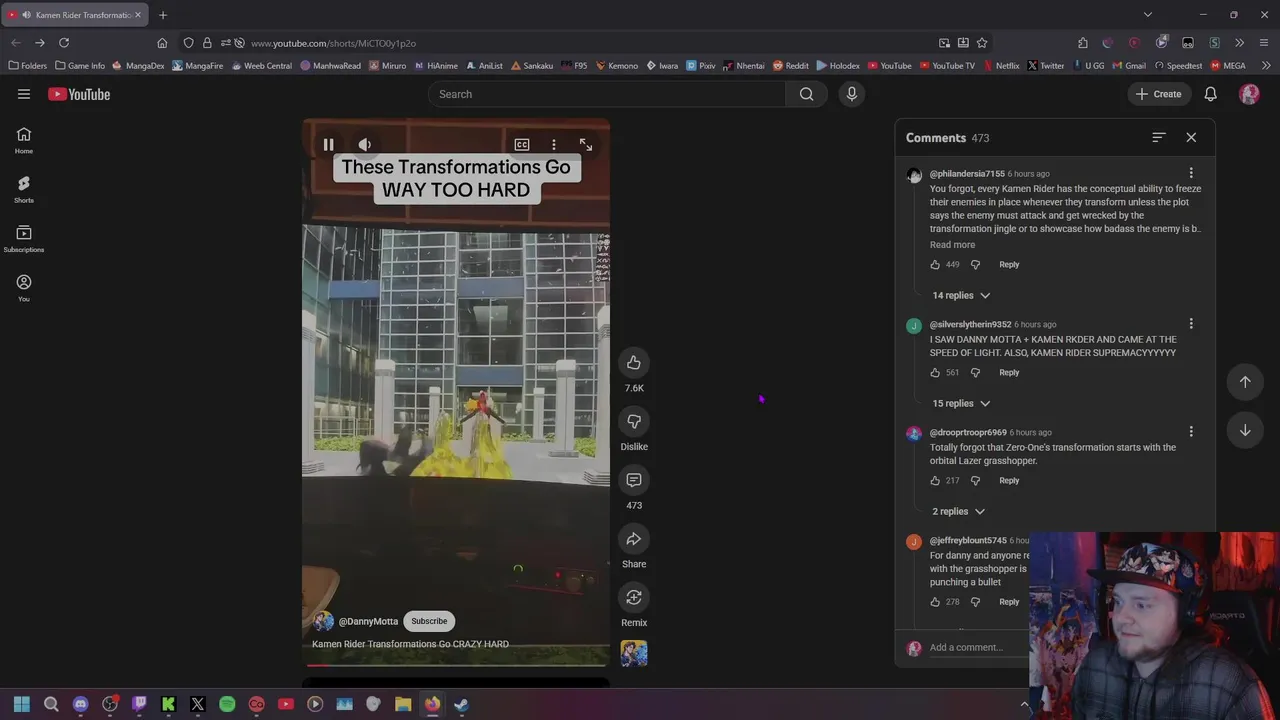
Task: Like jeffreyblount5745's comment with 278 likes
Action: [935, 602]
